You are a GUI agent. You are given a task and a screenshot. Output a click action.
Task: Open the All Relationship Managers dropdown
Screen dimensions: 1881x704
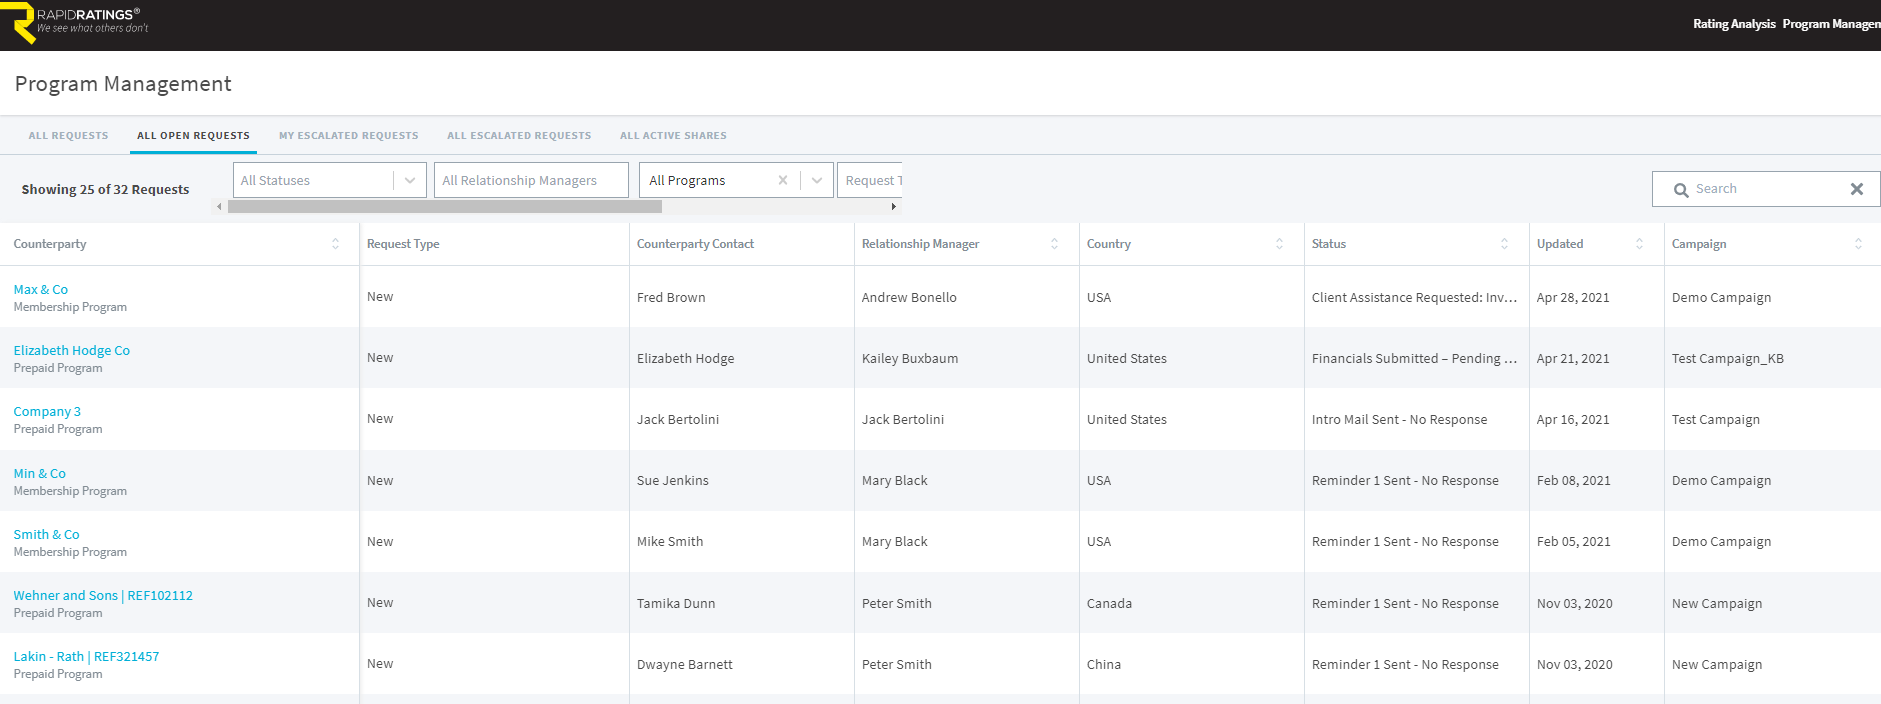coord(531,180)
